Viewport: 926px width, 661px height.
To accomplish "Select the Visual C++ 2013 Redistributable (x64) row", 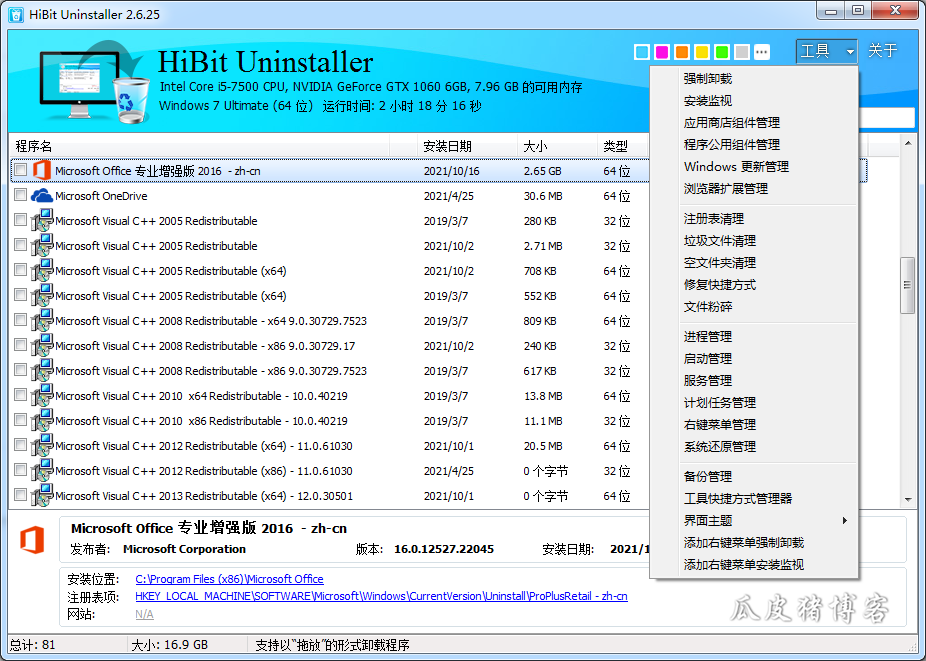I will pyautogui.click(x=331, y=496).
